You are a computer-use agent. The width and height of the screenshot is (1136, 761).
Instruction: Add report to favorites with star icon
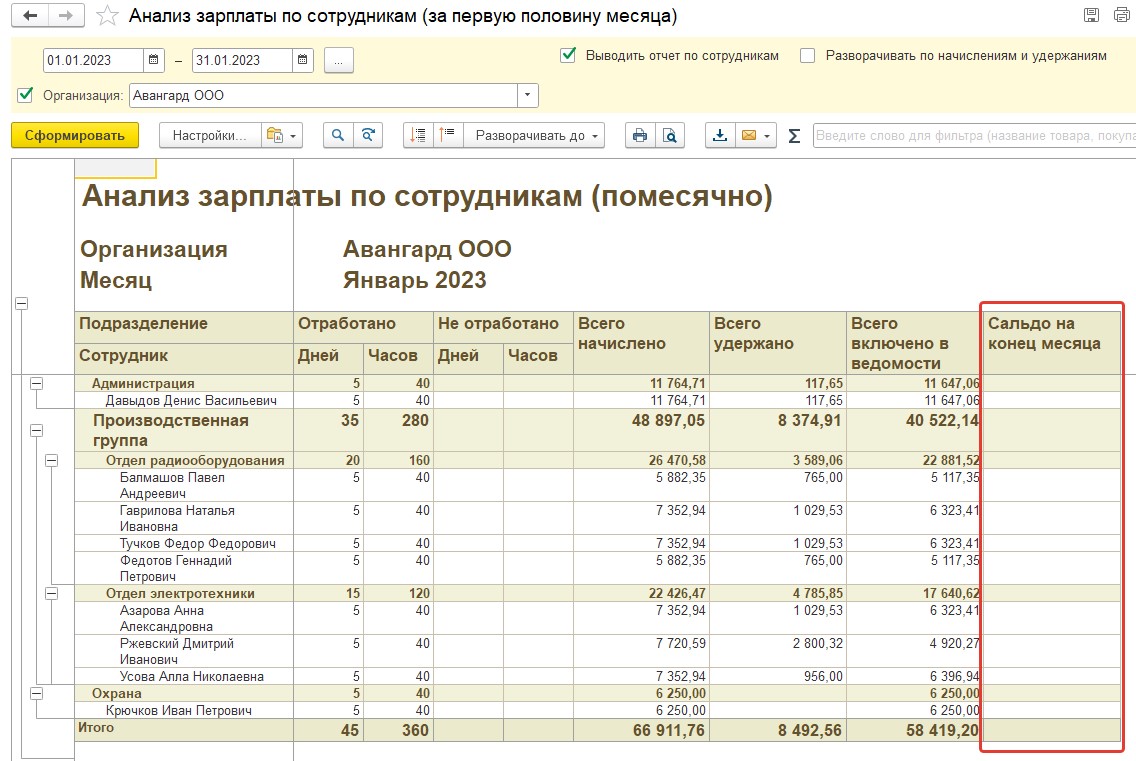tap(107, 15)
